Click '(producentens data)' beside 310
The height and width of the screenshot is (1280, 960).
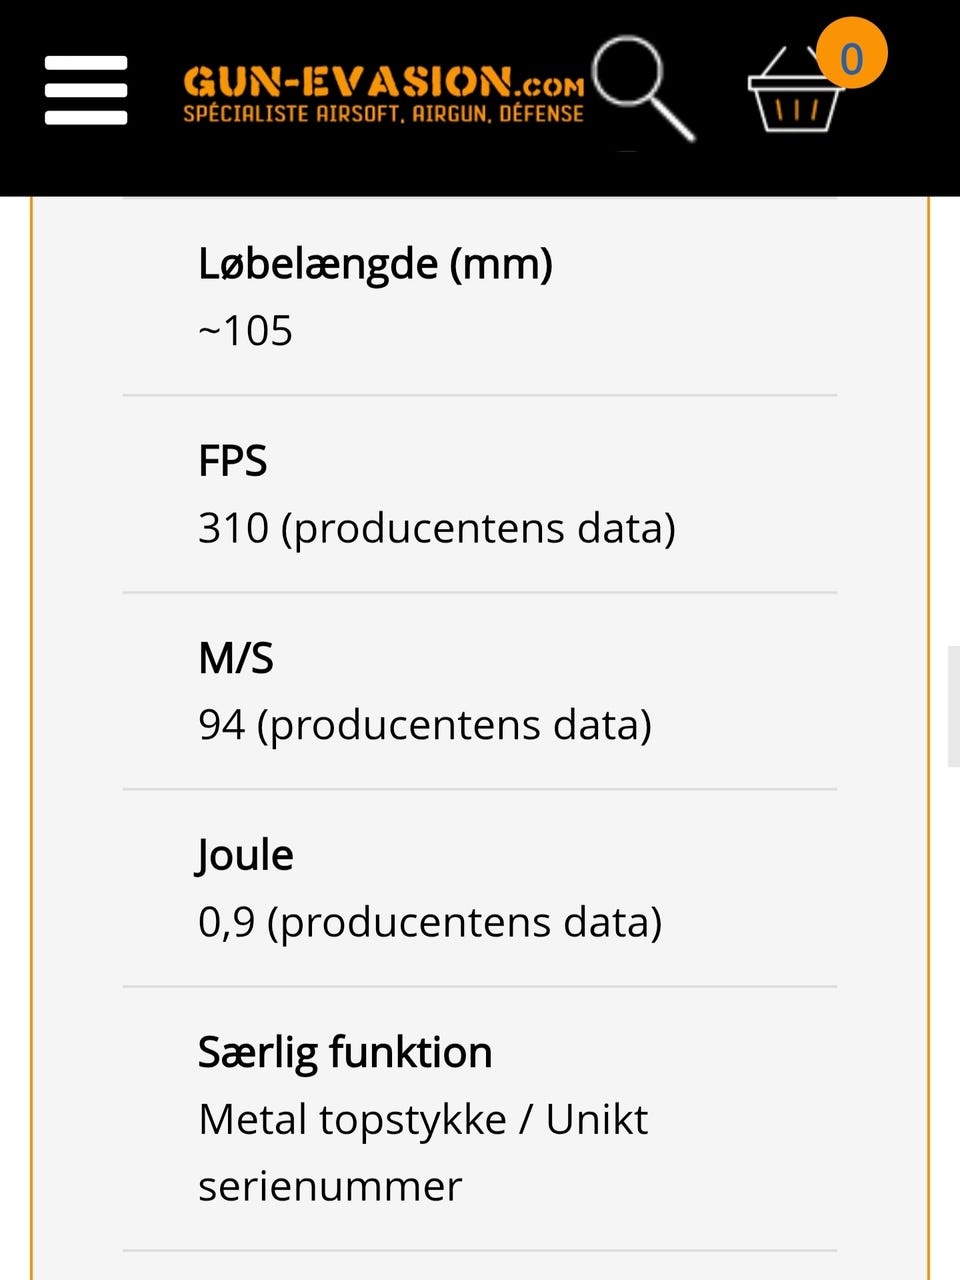(478, 528)
